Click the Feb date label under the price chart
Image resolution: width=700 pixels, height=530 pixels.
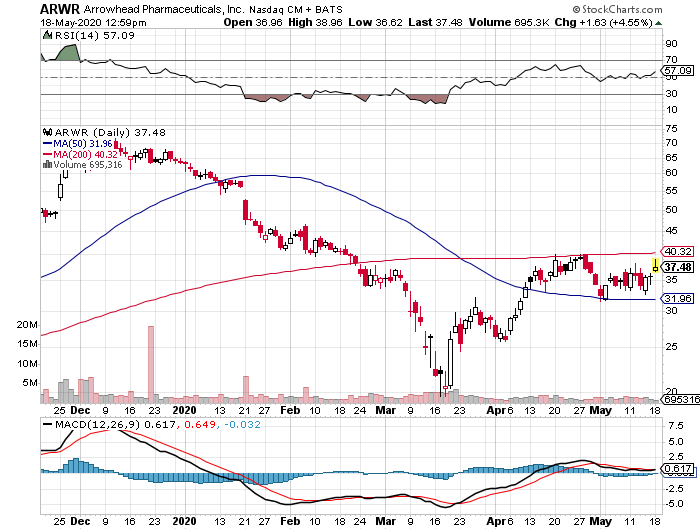tap(290, 410)
